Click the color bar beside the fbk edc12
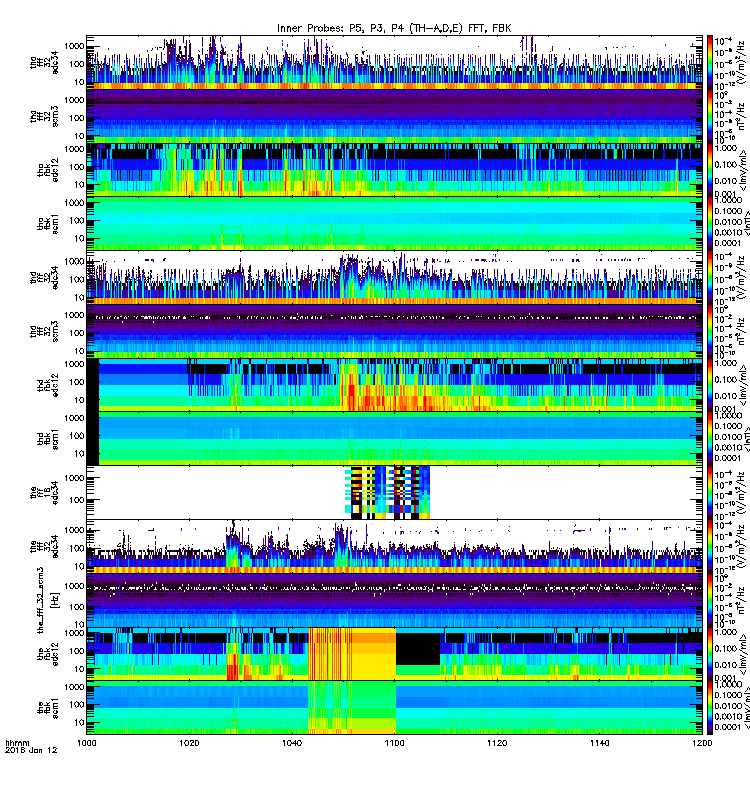Screen dimensions: 750x800 pyautogui.click(x=710, y=654)
